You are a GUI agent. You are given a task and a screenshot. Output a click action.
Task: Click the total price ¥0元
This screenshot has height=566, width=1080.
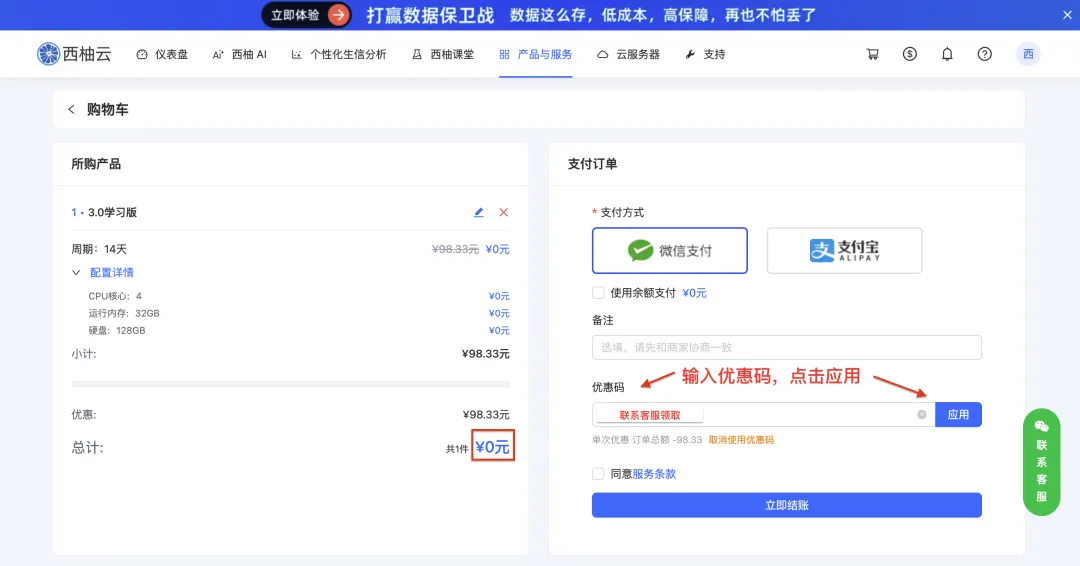coord(492,447)
